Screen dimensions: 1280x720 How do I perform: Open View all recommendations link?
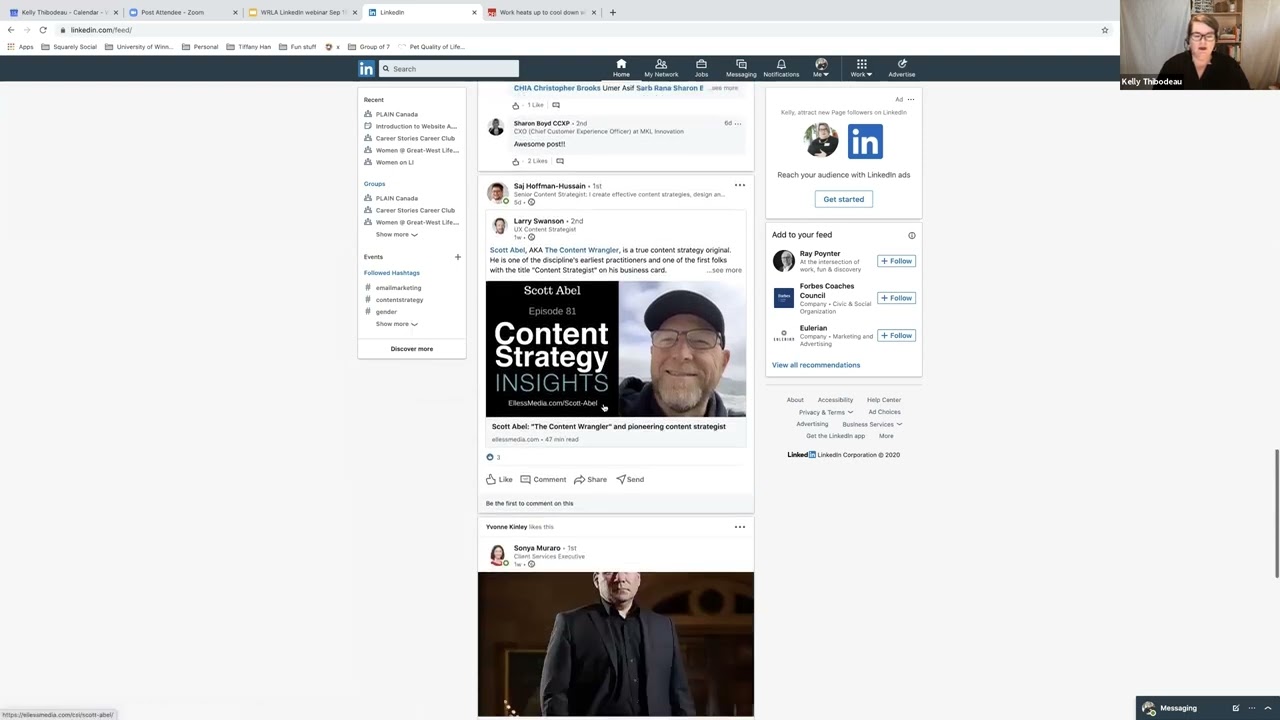click(x=816, y=365)
